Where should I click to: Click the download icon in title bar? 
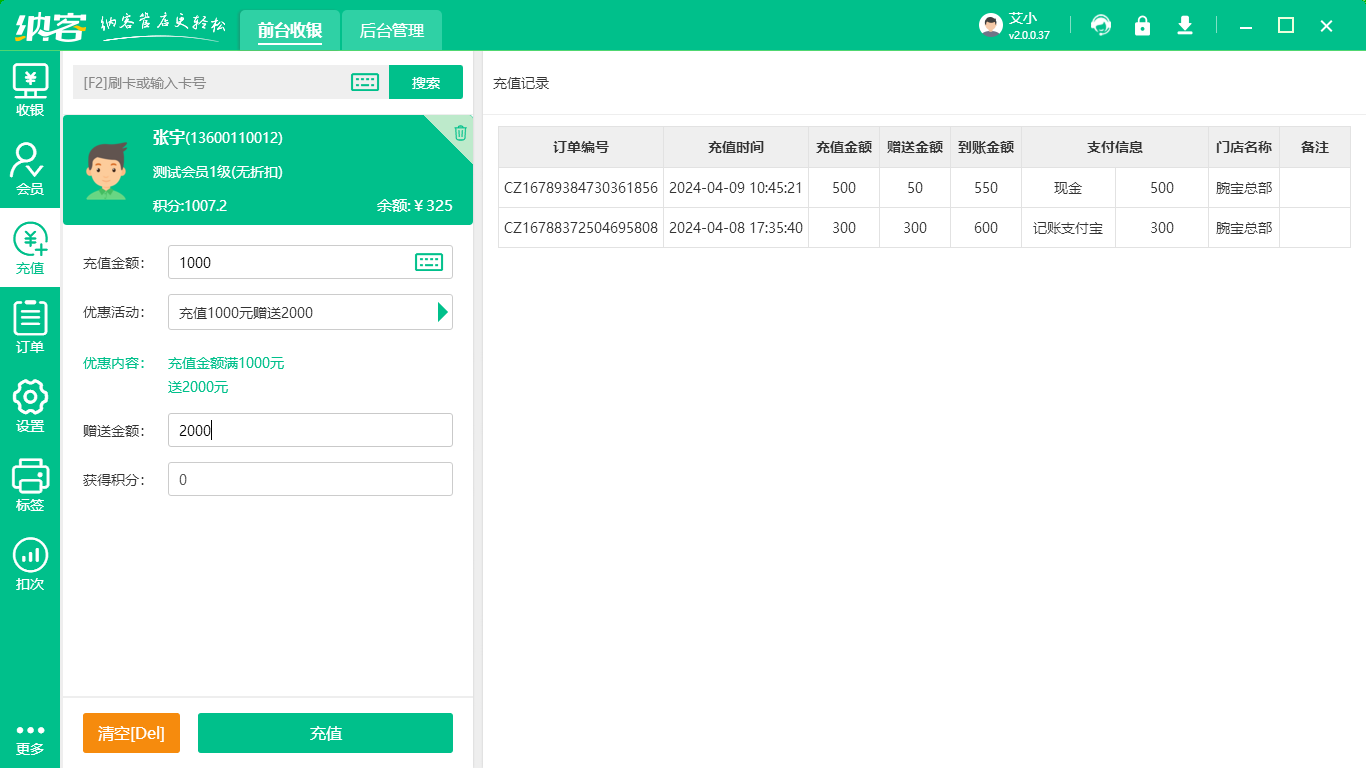click(x=1185, y=26)
